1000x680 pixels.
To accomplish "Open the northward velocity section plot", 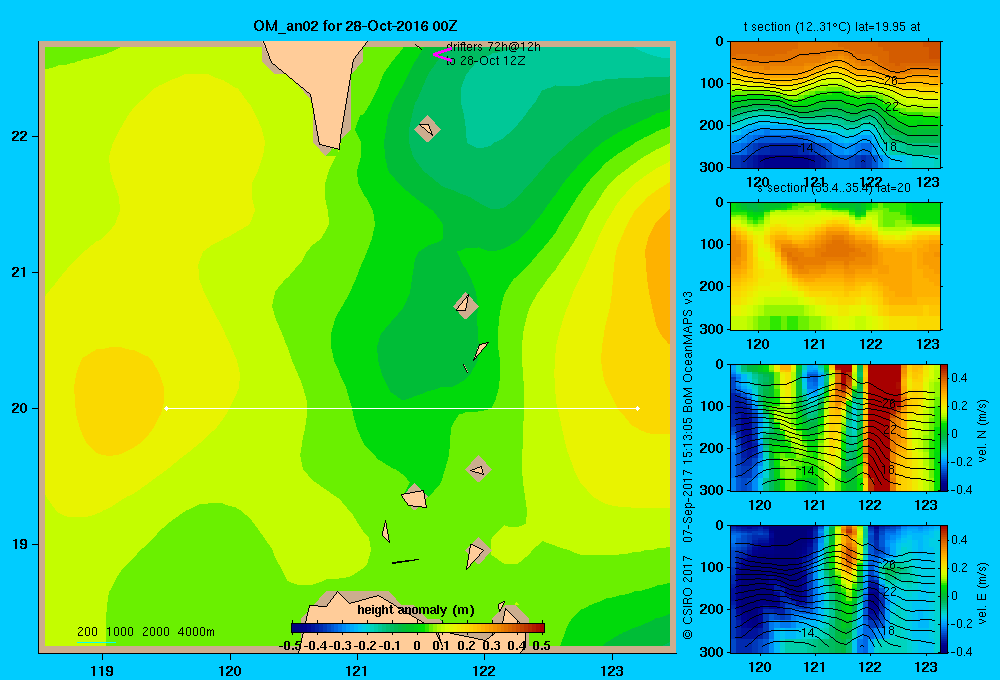I will (x=835, y=427).
